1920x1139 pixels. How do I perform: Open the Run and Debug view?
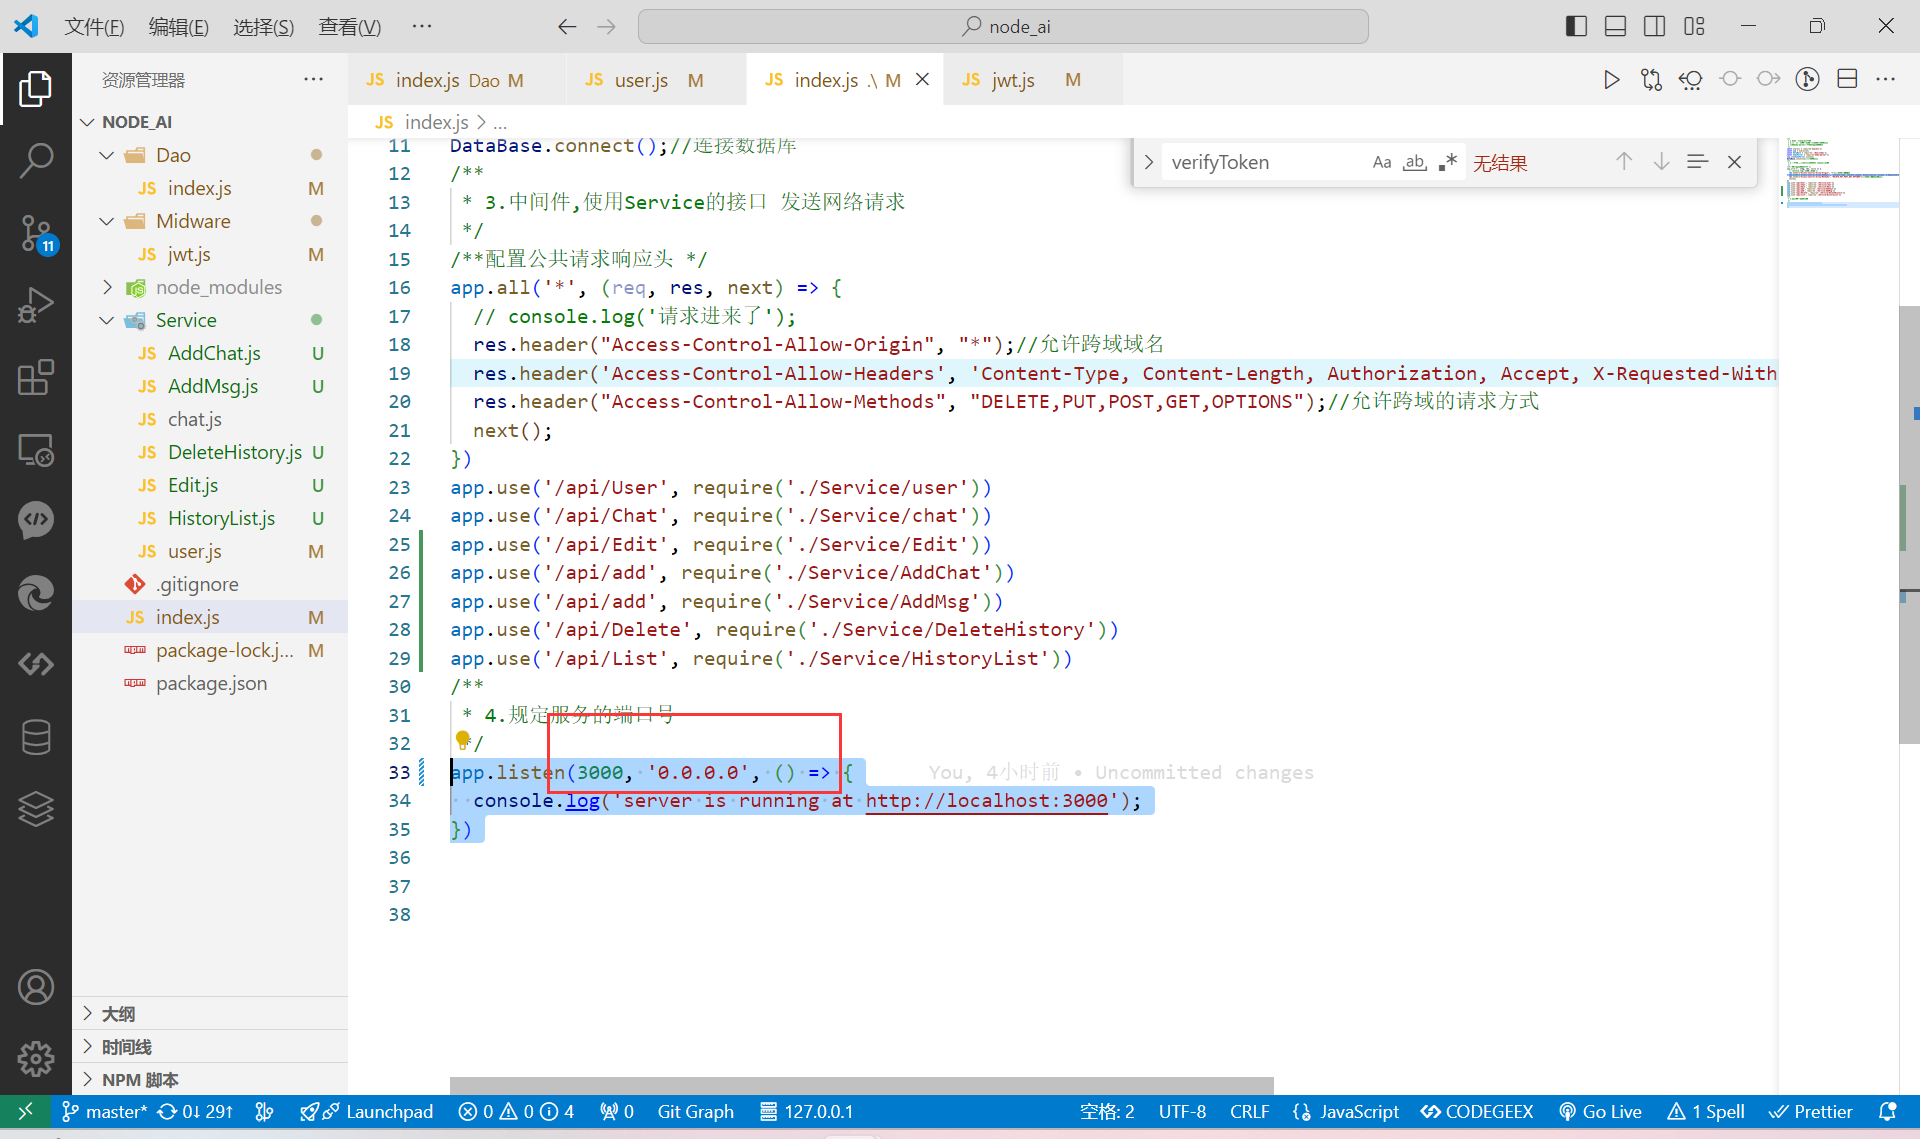pos(36,305)
